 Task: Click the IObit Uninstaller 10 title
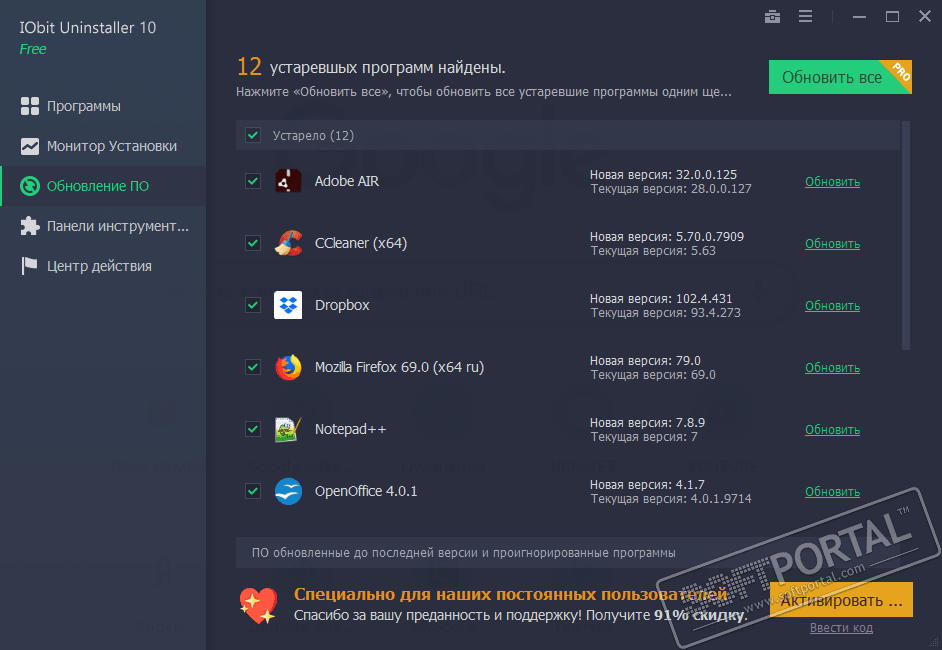88,28
